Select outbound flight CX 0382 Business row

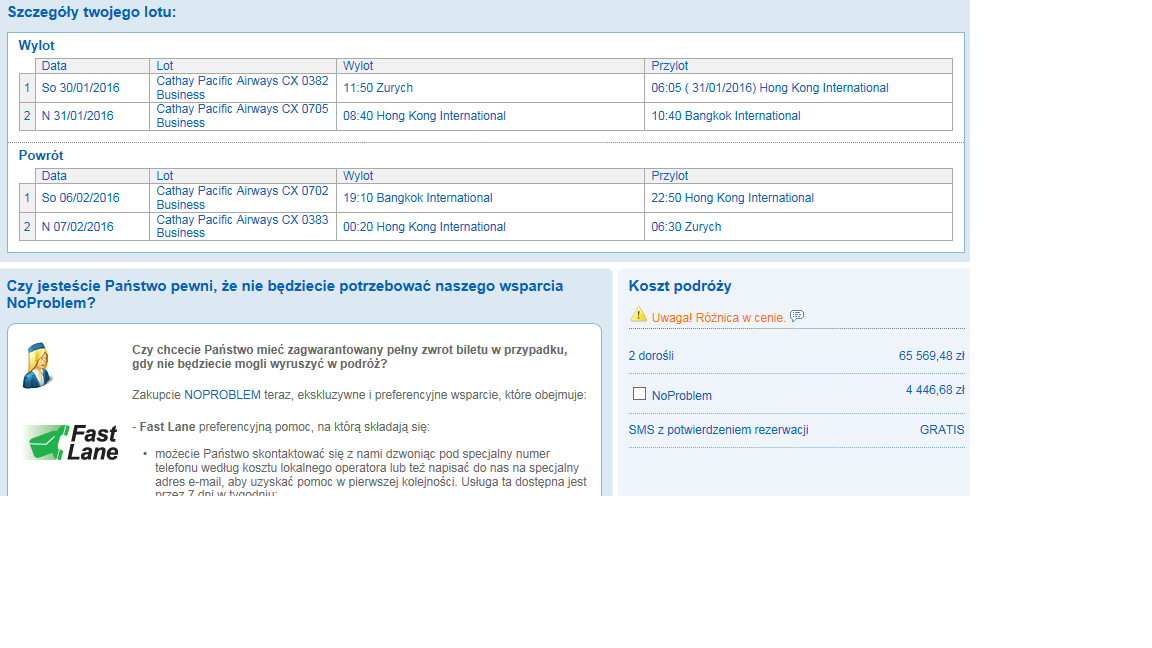(x=486, y=87)
